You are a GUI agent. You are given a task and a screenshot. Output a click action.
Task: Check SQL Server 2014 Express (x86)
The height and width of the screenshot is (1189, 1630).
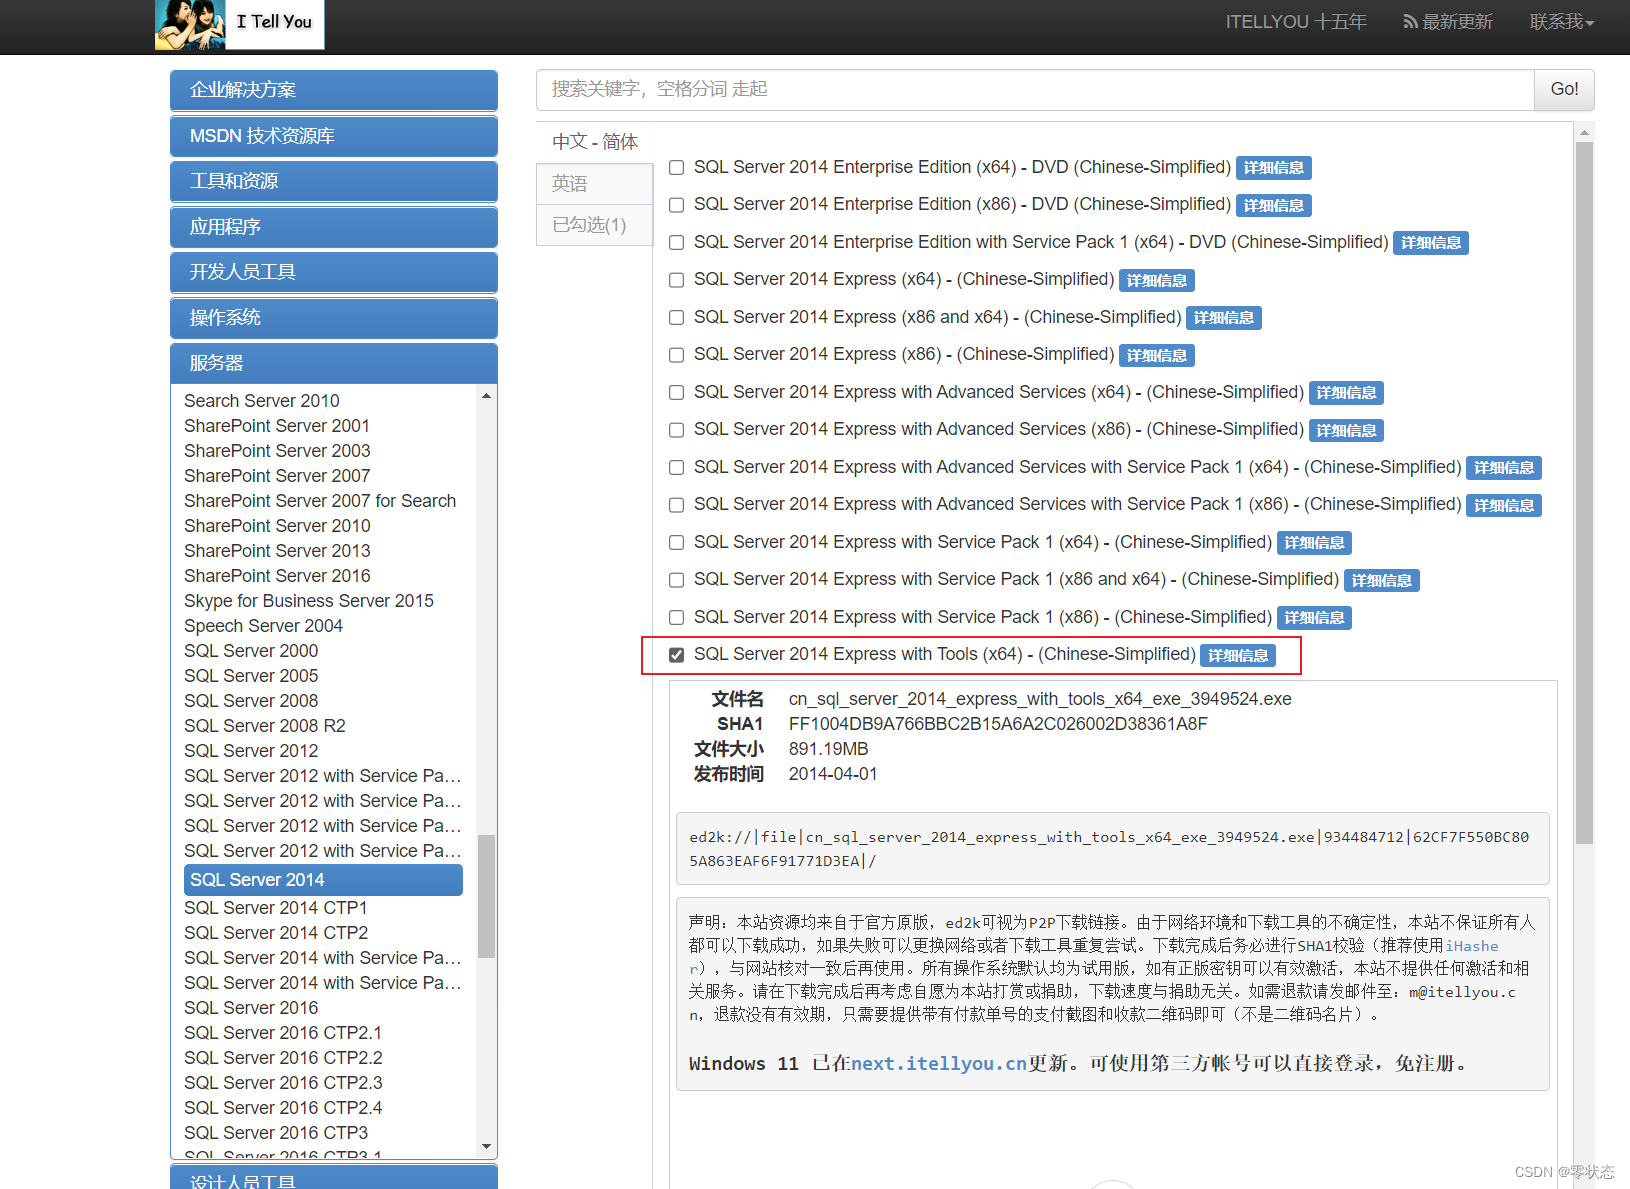click(677, 355)
